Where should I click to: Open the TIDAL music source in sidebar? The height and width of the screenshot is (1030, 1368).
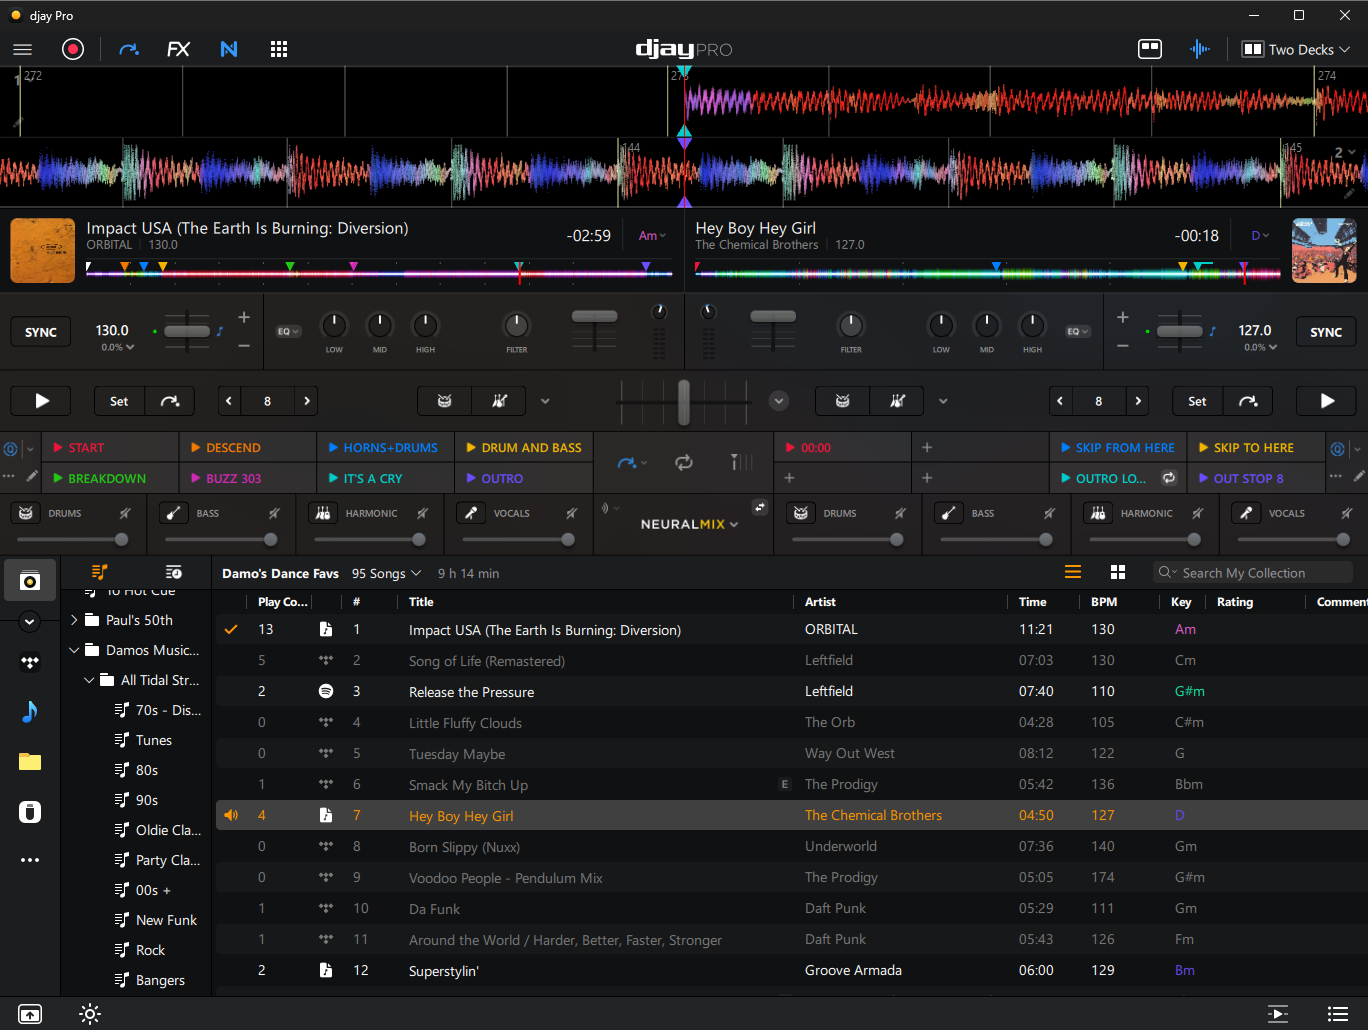[30, 662]
